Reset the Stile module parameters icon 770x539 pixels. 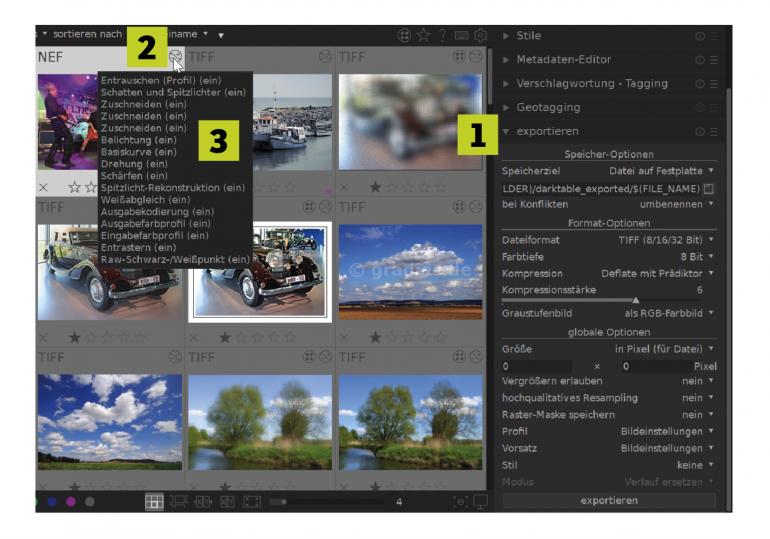click(x=700, y=36)
